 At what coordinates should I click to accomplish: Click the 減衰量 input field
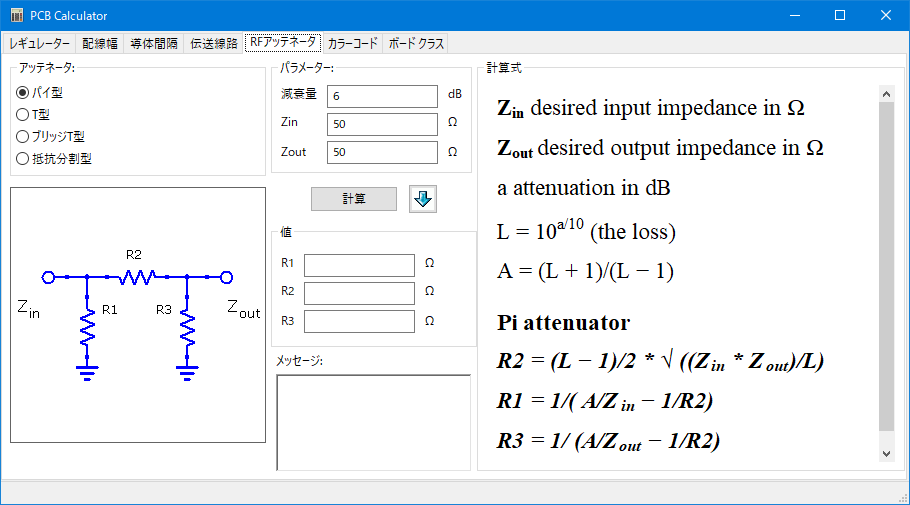[382, 96]
